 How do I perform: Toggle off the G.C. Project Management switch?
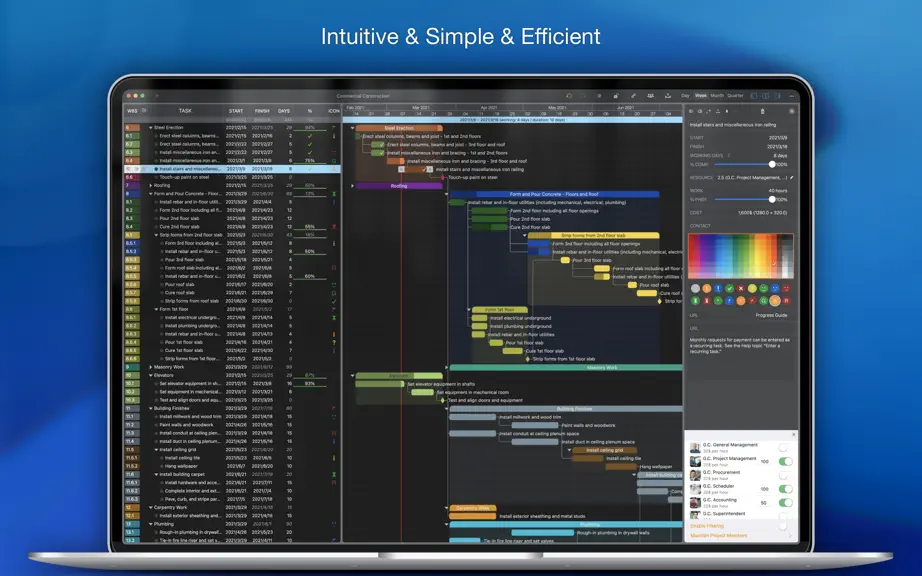click(786, 461)
